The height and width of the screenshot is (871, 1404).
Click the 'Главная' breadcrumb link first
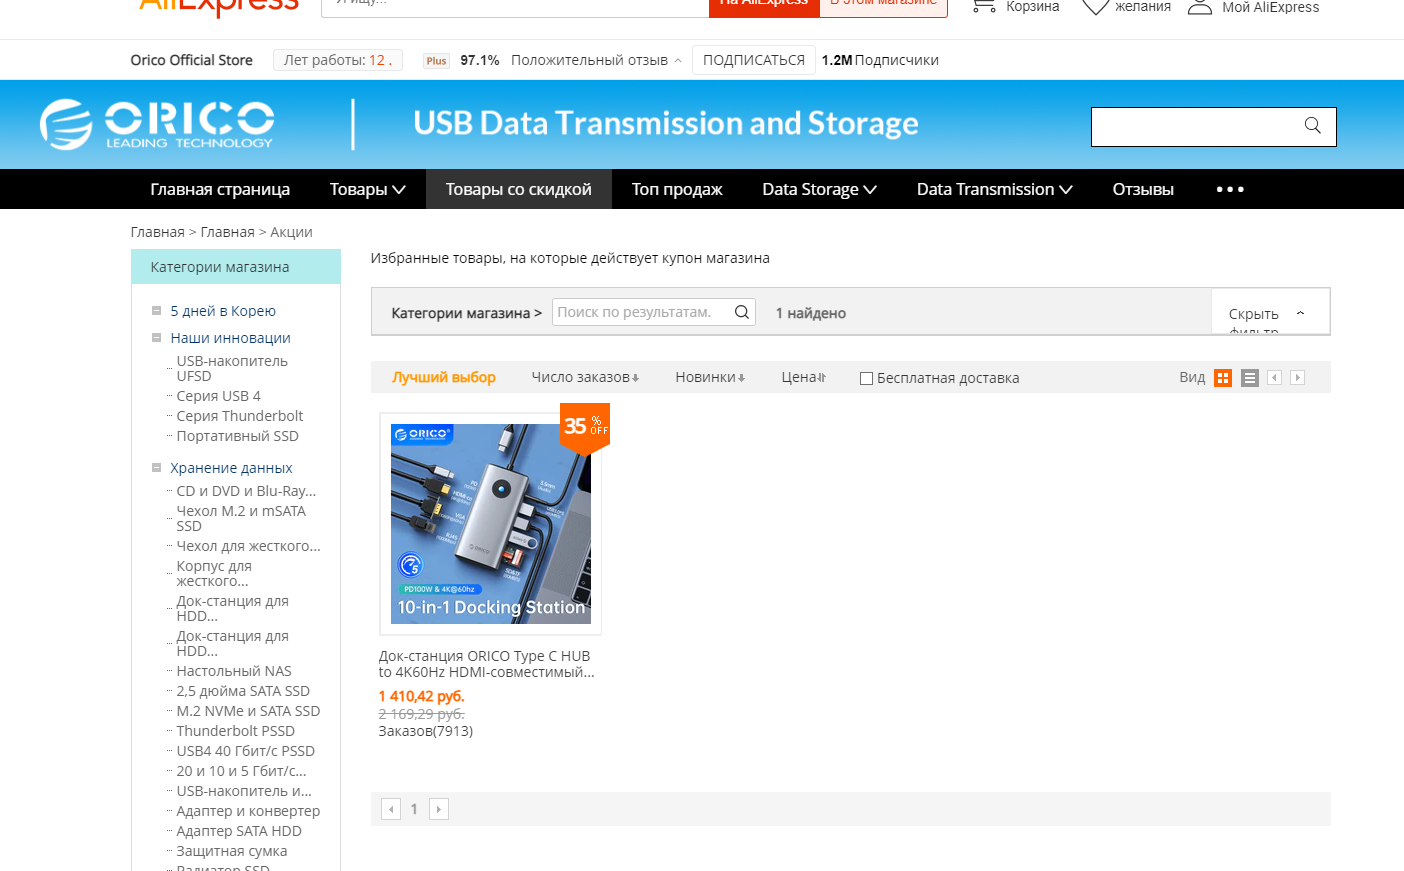pyautogui.click(x=157, y=232)
